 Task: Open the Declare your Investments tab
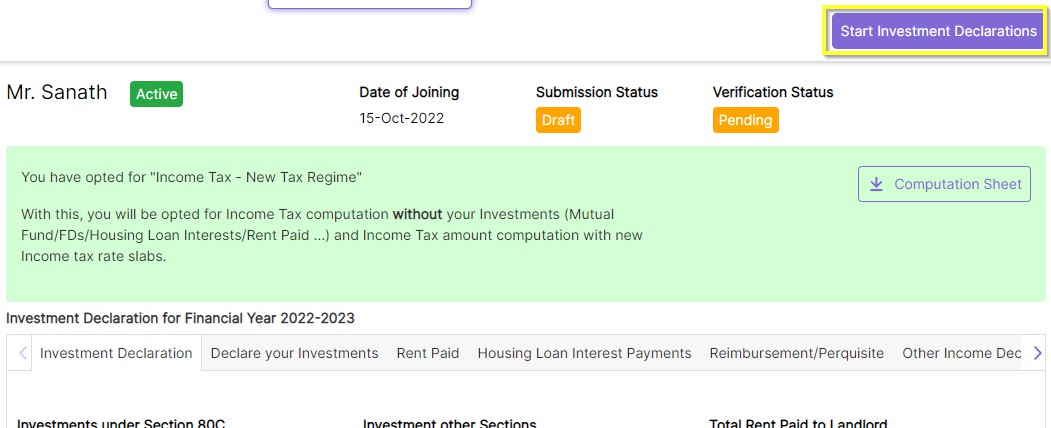(294, 353)
